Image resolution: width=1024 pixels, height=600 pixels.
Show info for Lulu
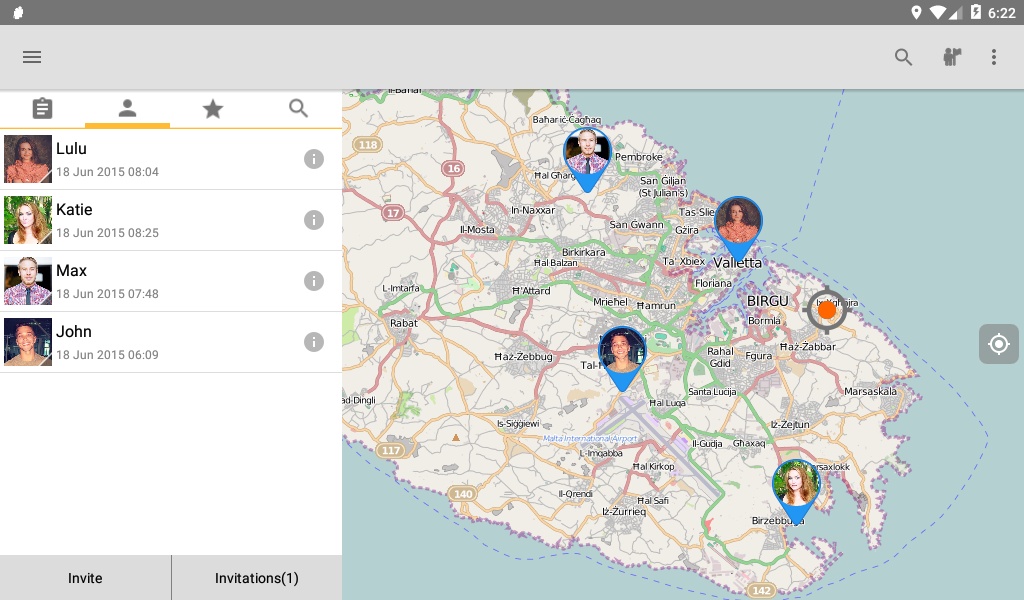[314, 159]
